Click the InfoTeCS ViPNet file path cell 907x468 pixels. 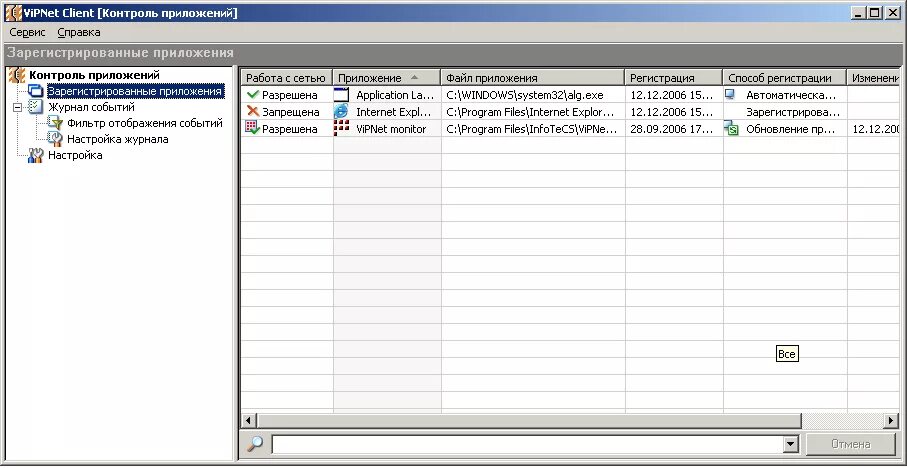pyautogui.click(x=533, y=129)
